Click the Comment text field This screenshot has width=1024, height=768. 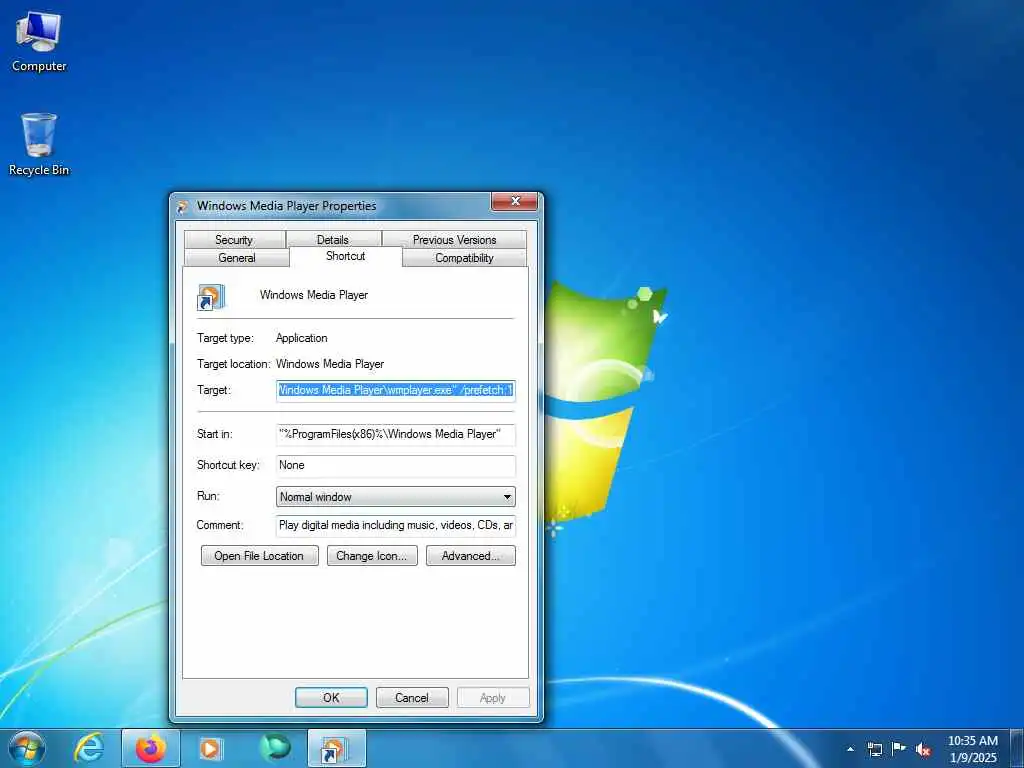[x=396, y=526]
